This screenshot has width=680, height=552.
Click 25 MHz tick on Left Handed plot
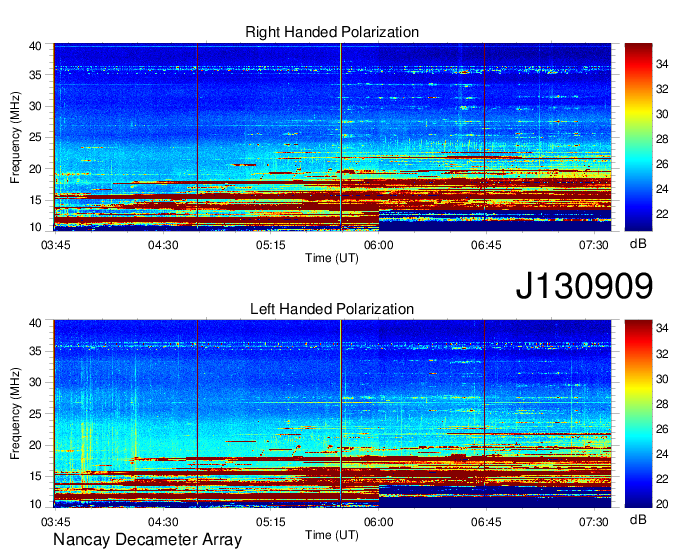35,414
